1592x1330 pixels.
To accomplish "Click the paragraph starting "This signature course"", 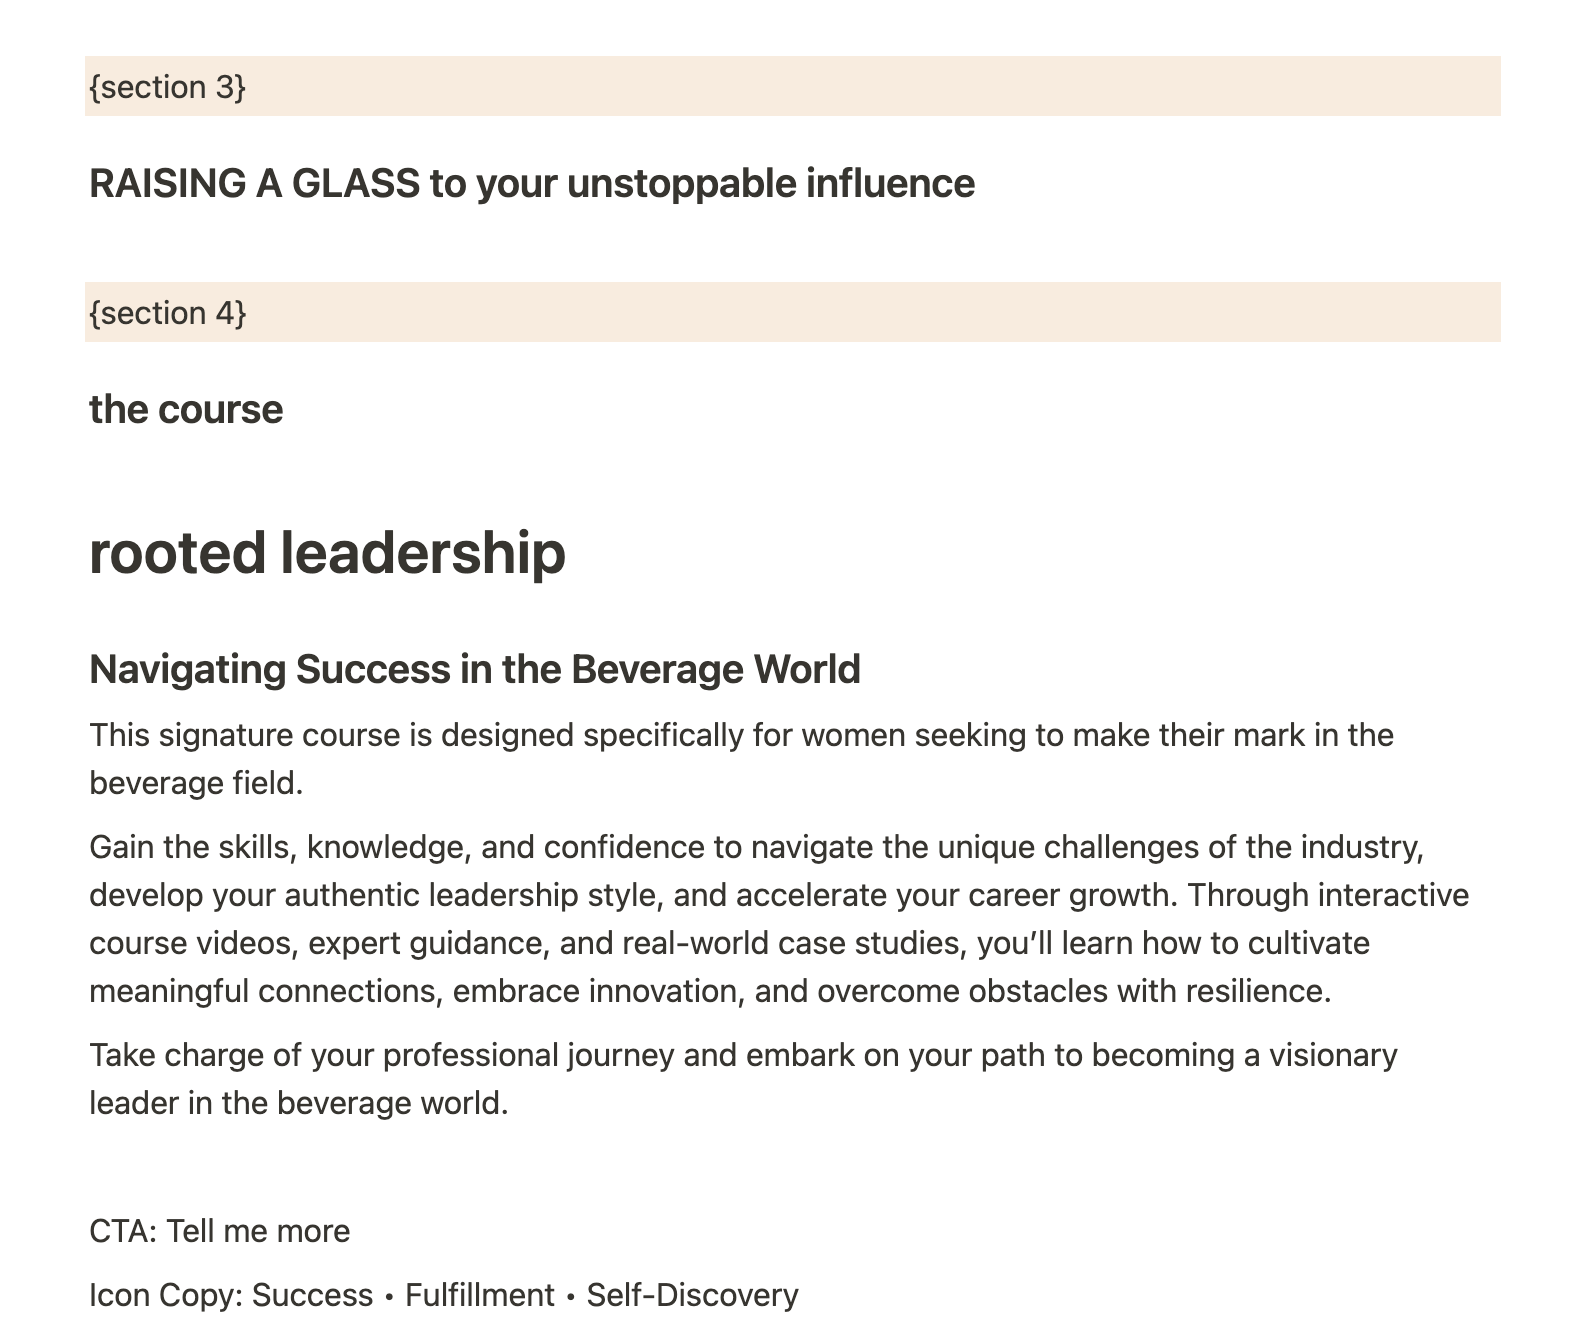I will (740, 736).
